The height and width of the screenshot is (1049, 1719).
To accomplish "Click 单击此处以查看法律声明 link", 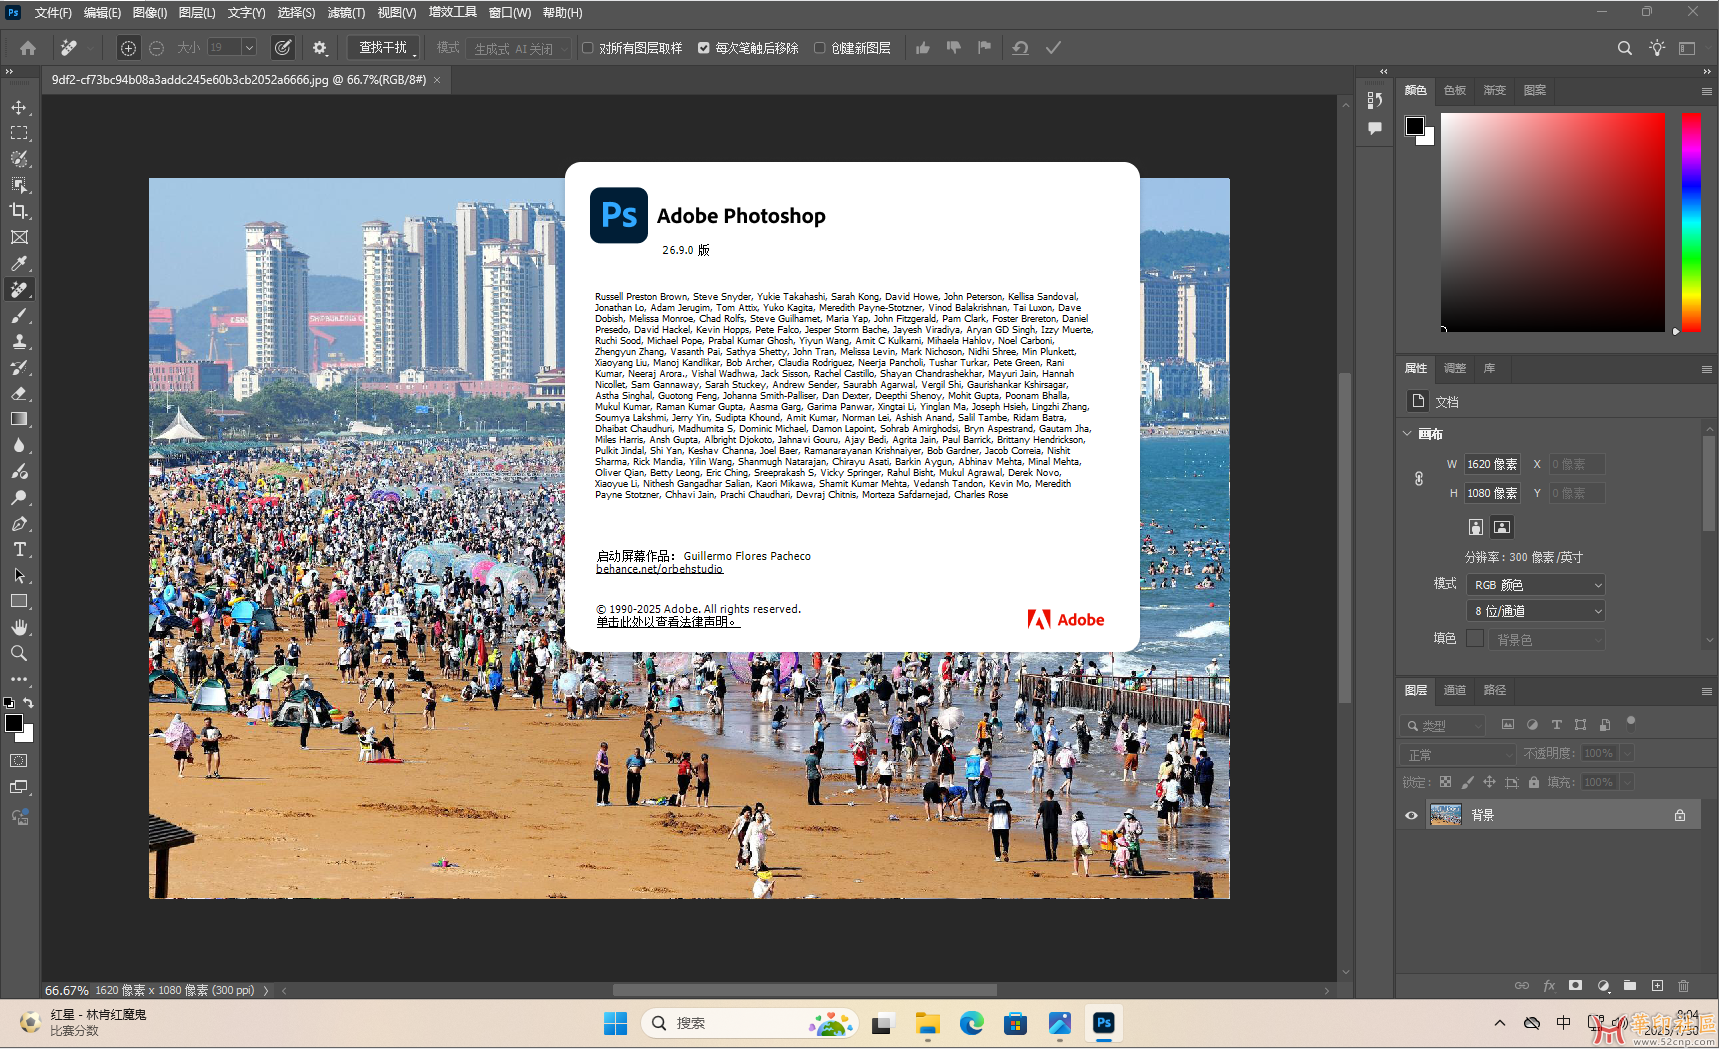I will pyautogui.click(x=668, y=622).
